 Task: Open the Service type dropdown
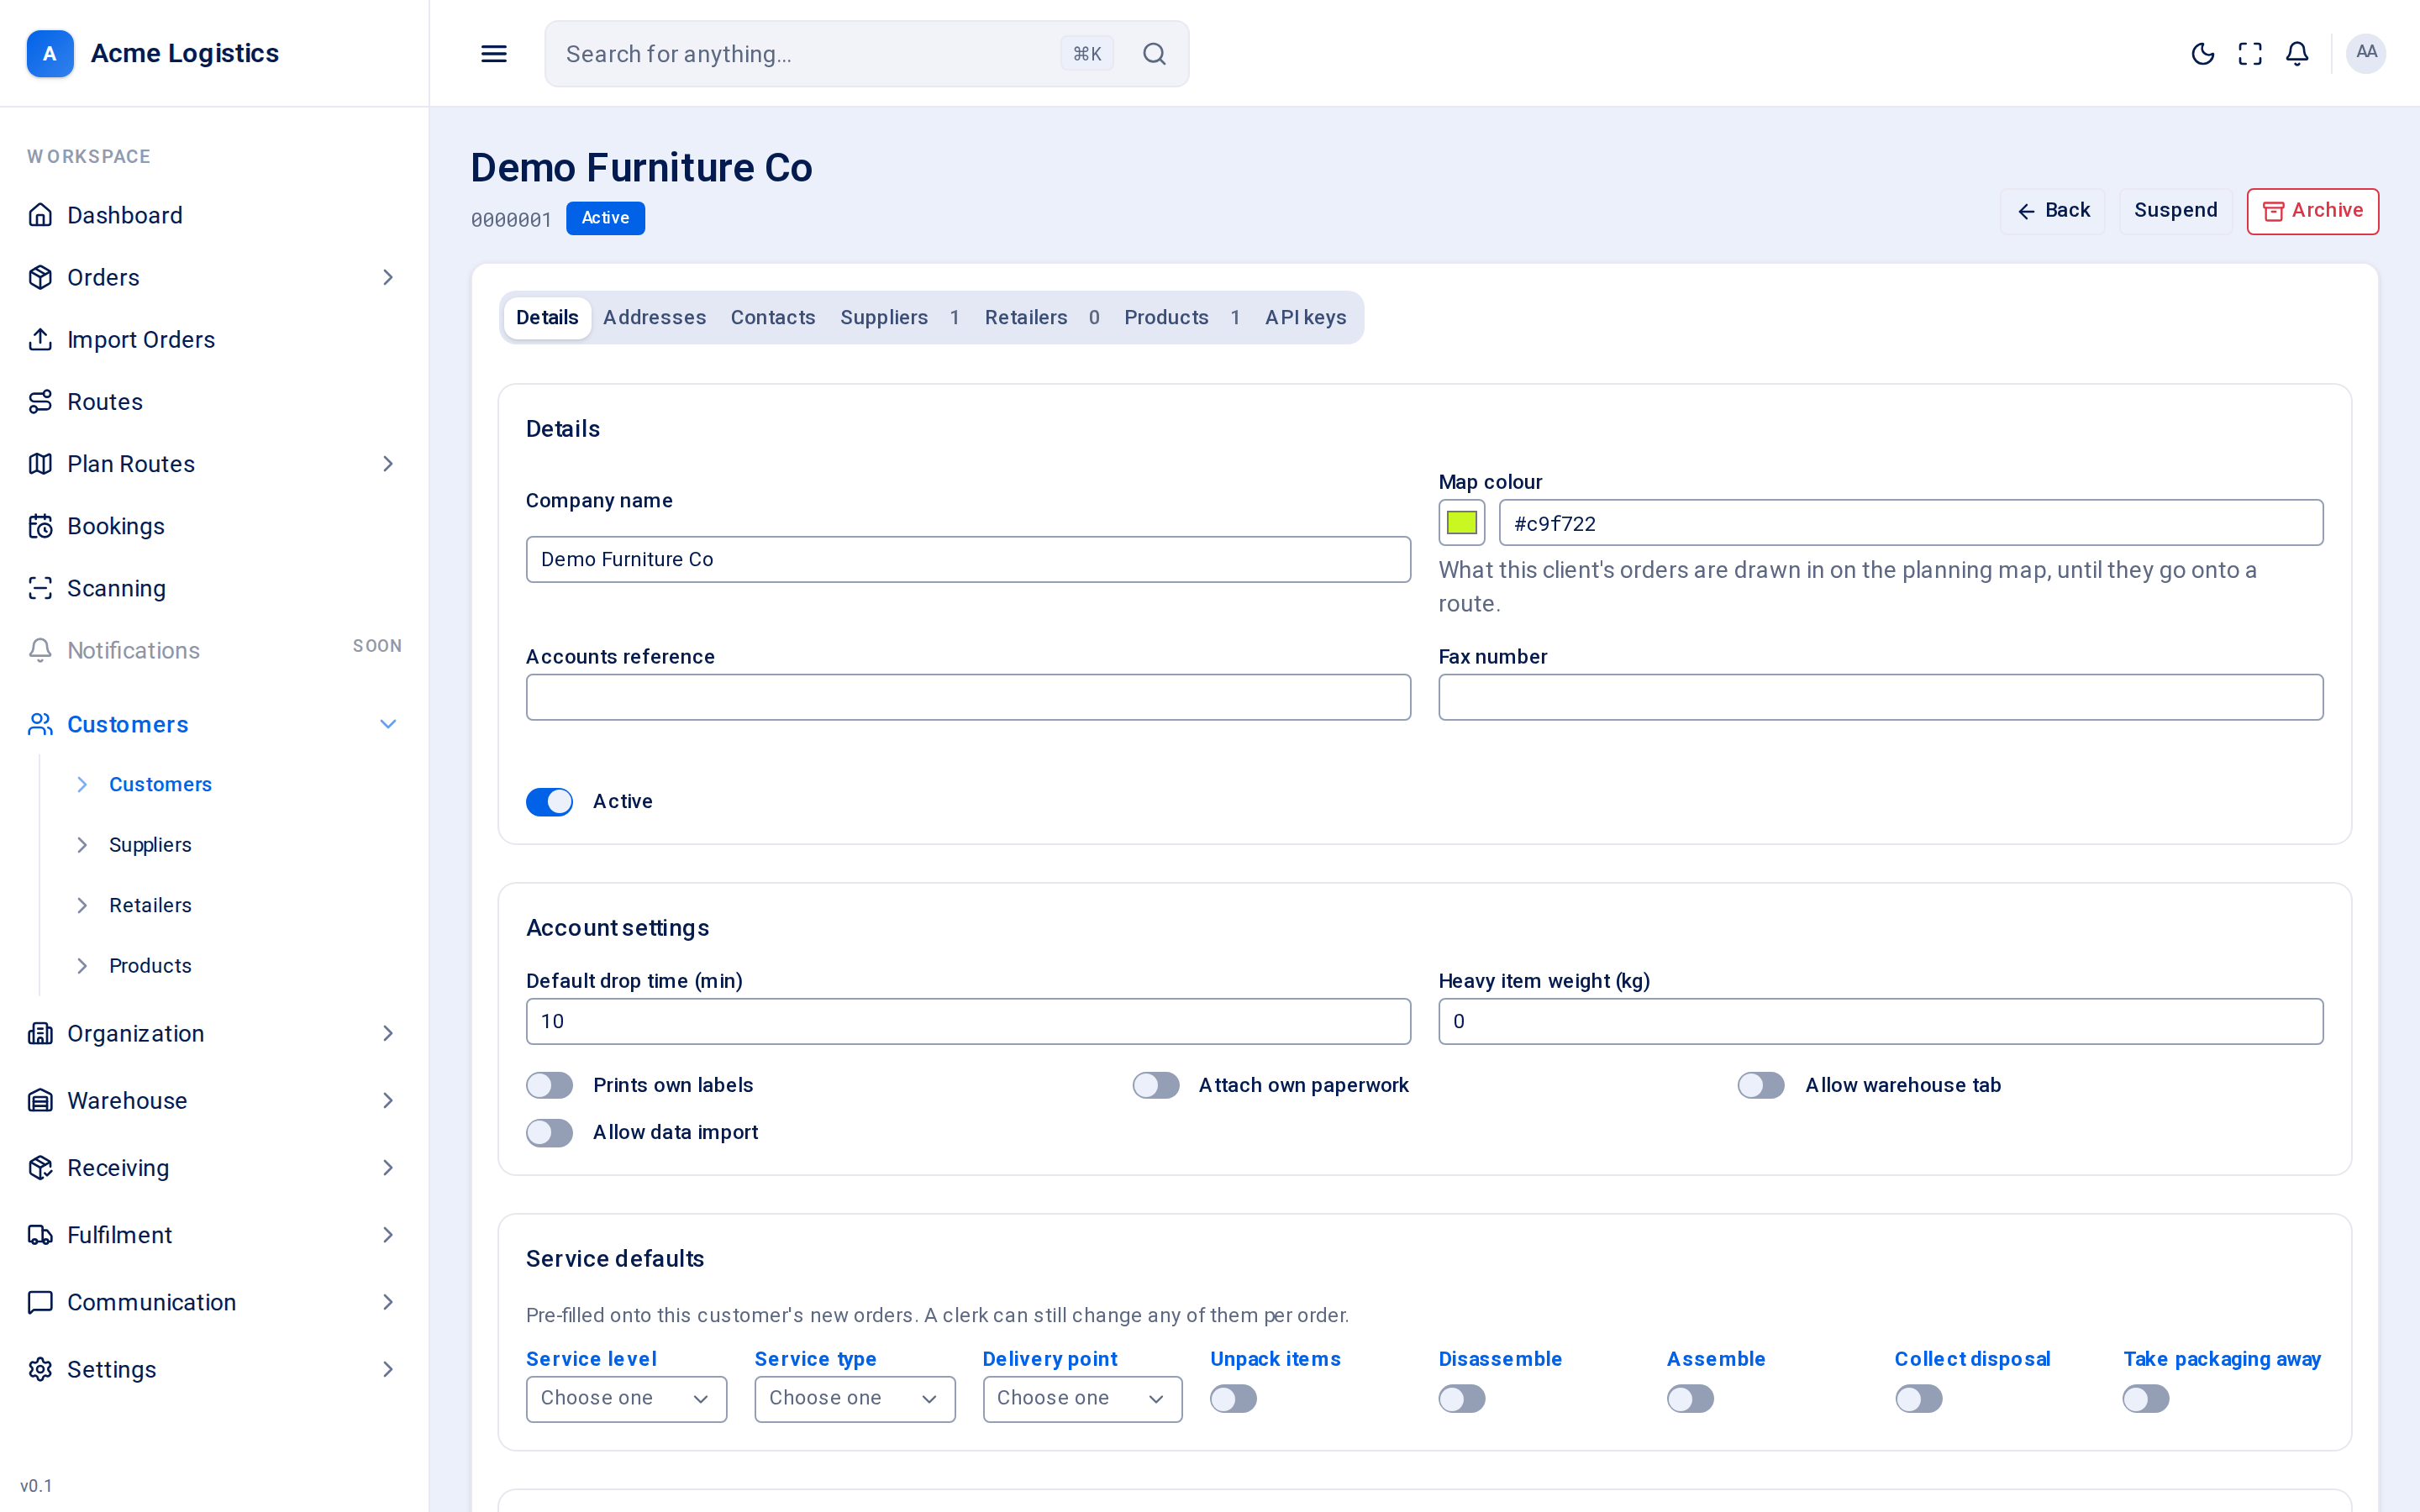pyautogui.click(x=854, y=1398)
